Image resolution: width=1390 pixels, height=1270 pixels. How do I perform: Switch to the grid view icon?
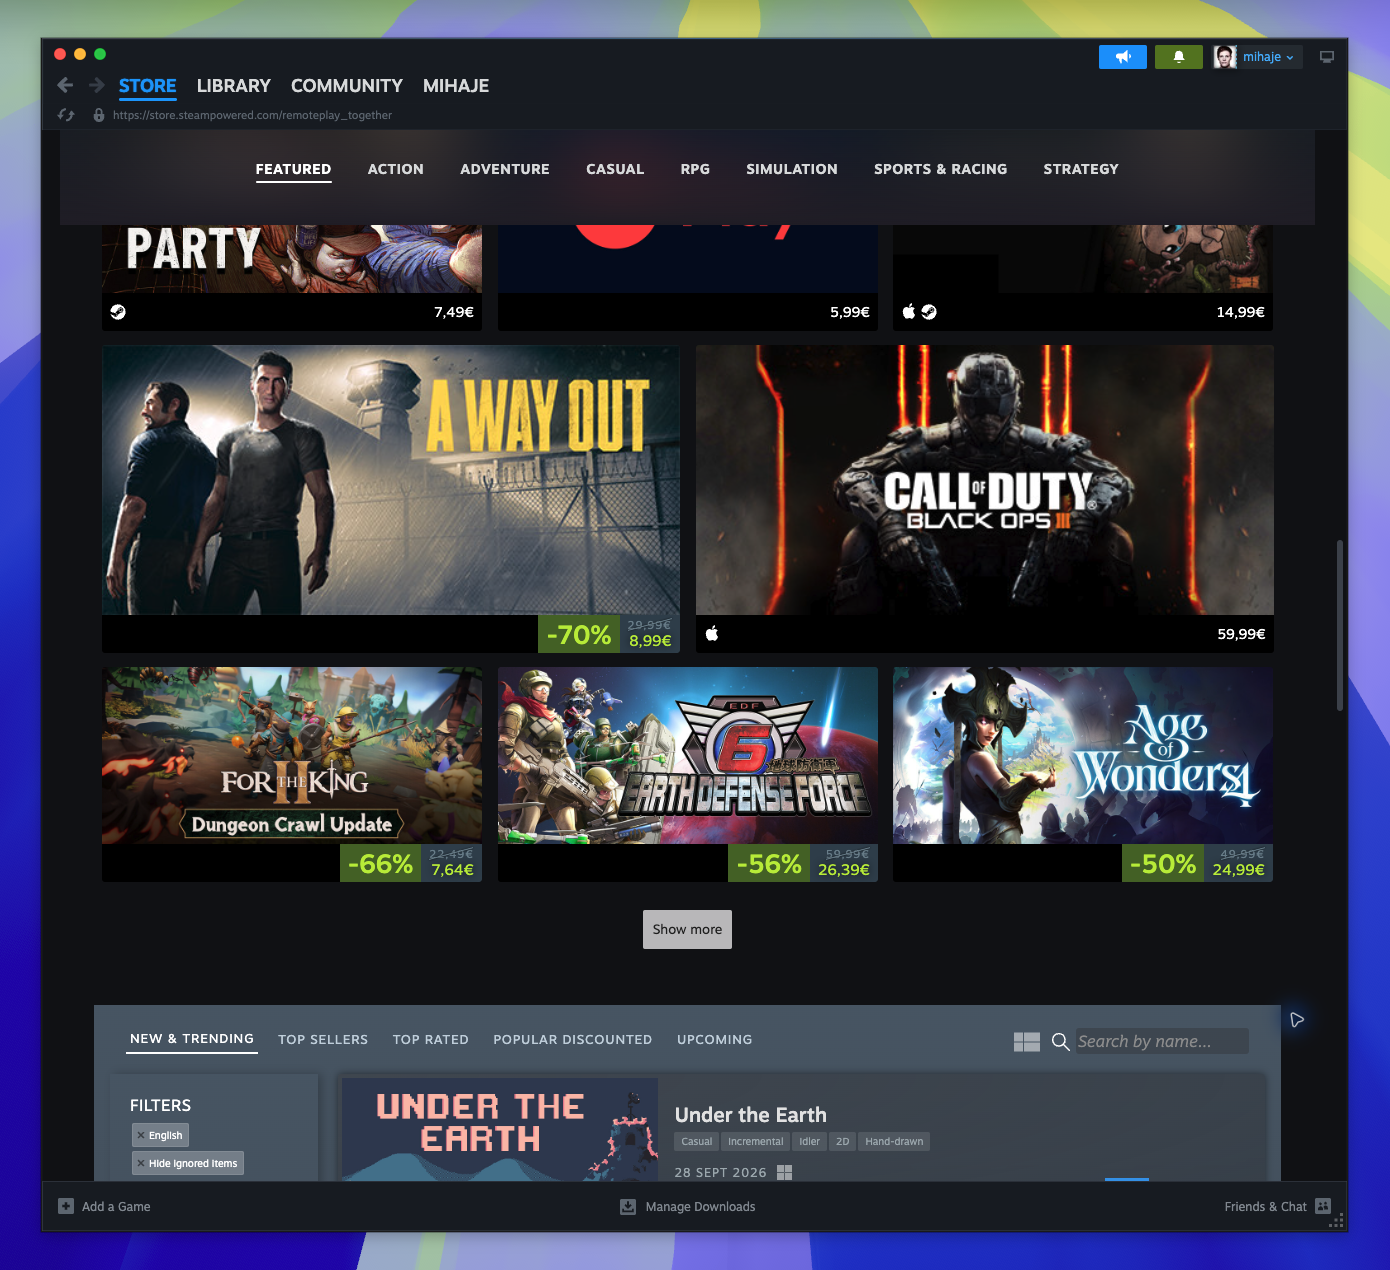click(x=1027, y=1042)
